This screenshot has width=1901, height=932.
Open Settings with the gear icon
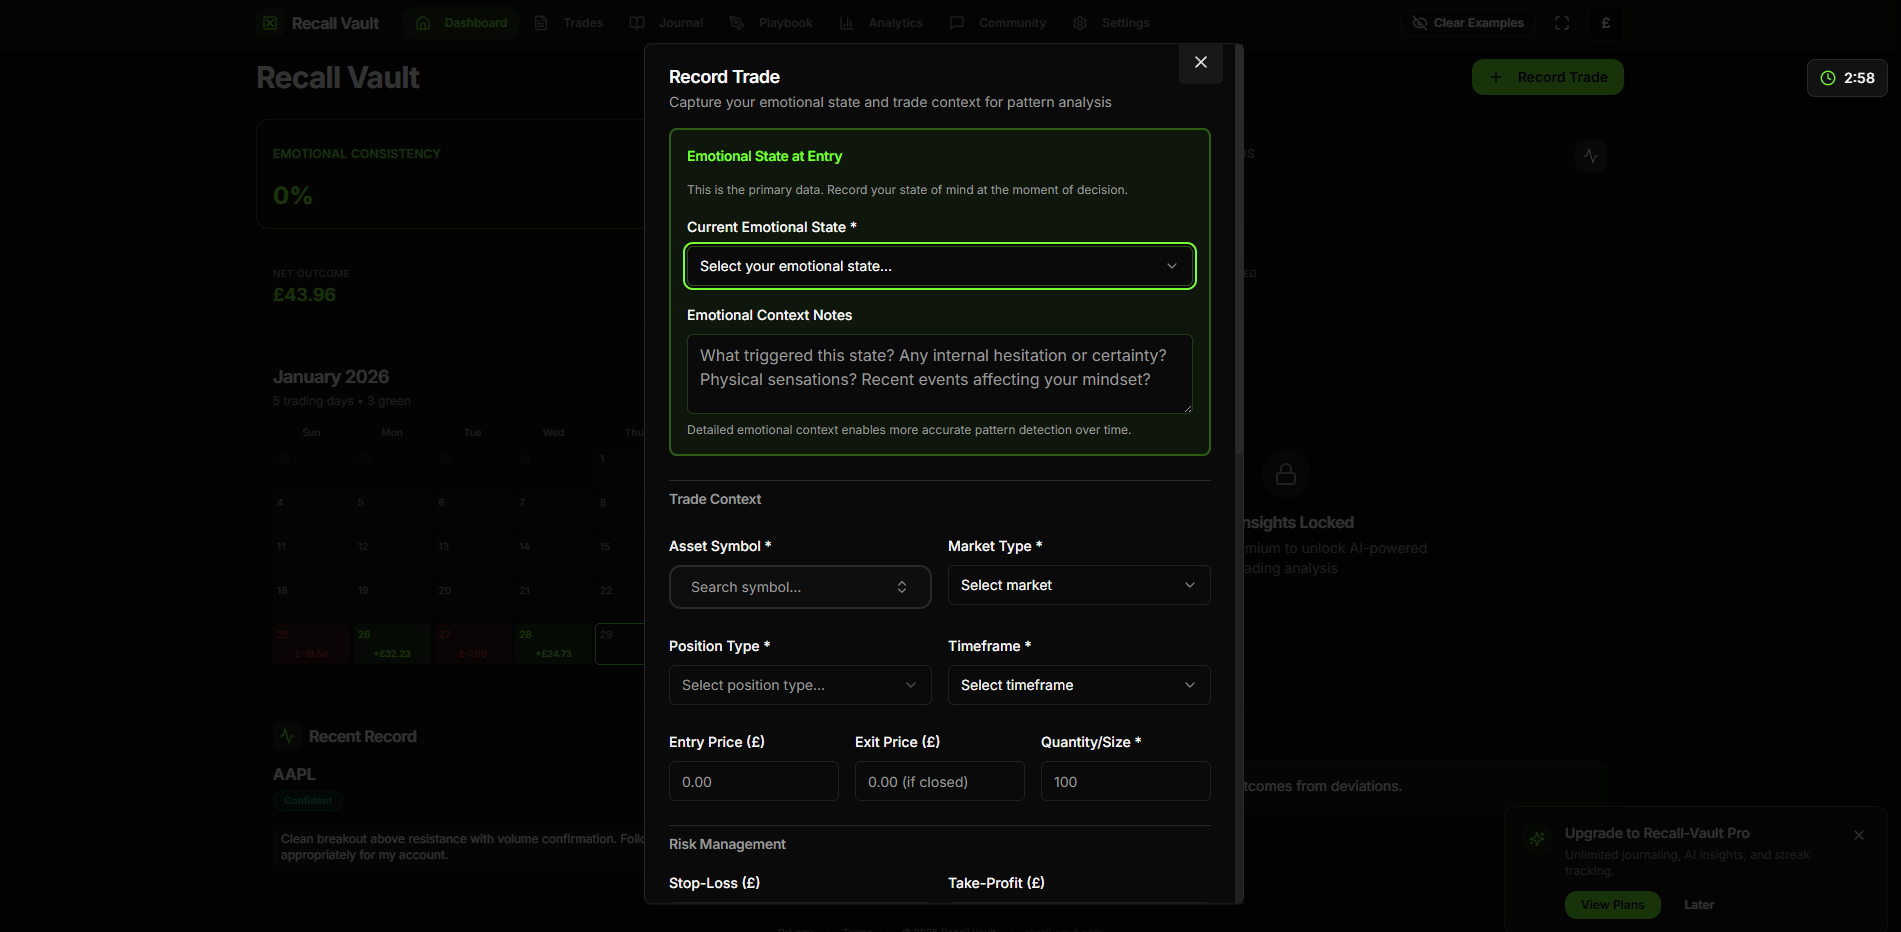[1080, 22]
